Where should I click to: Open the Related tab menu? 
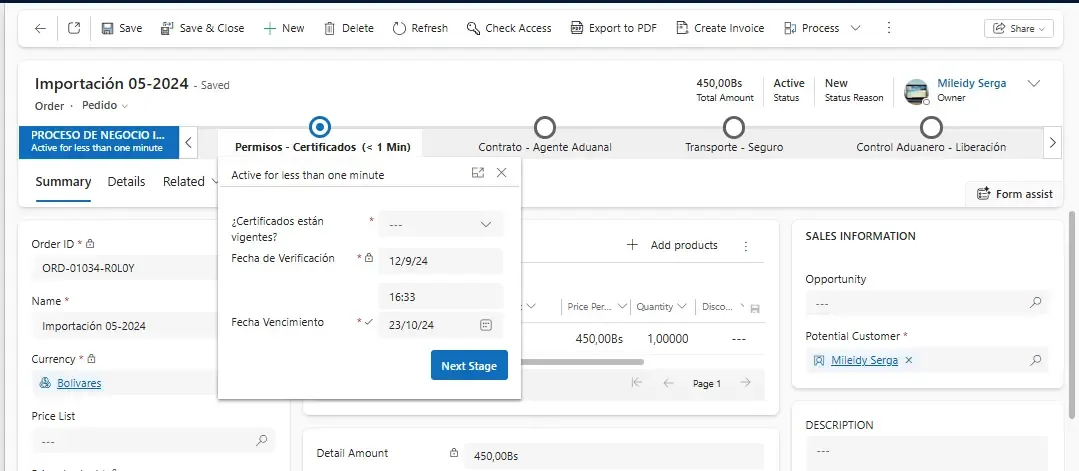pyautogui.click(x=190, y=182)
